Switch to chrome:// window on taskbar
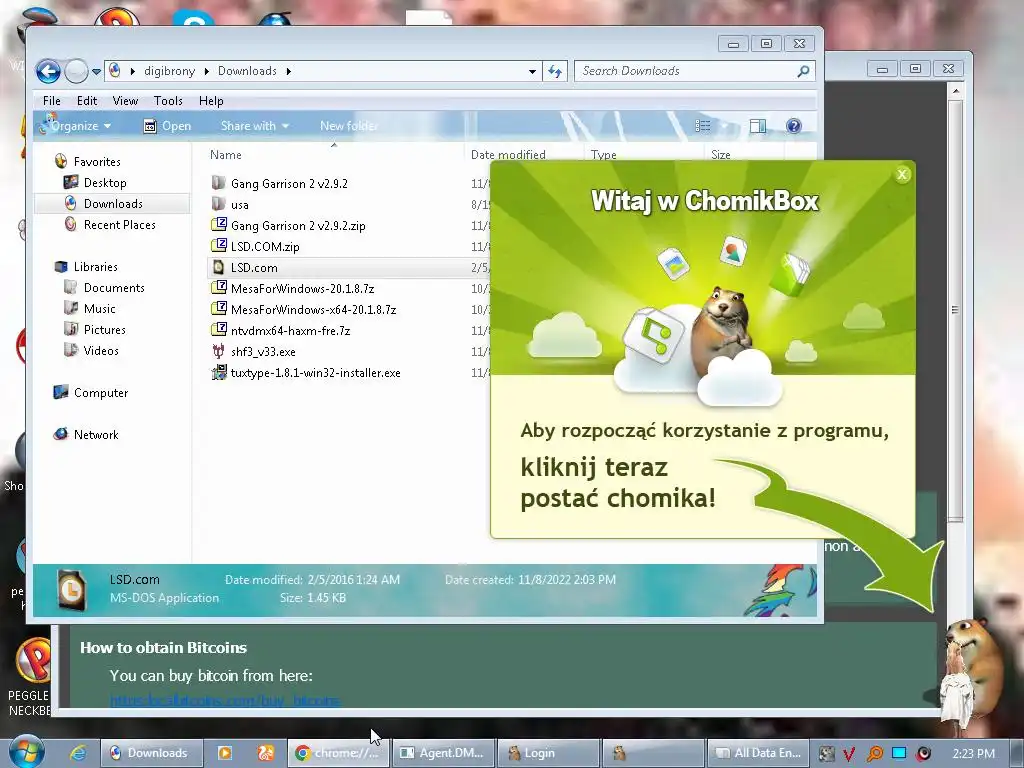 click(x=338, y=753)
